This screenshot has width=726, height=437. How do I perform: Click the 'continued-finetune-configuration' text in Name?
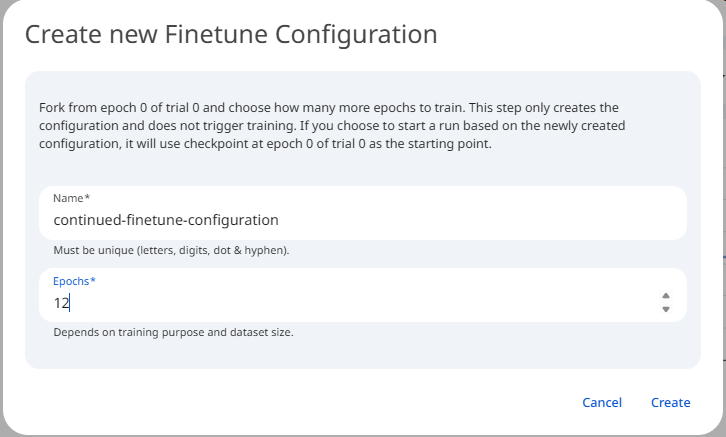click(166, 220)
